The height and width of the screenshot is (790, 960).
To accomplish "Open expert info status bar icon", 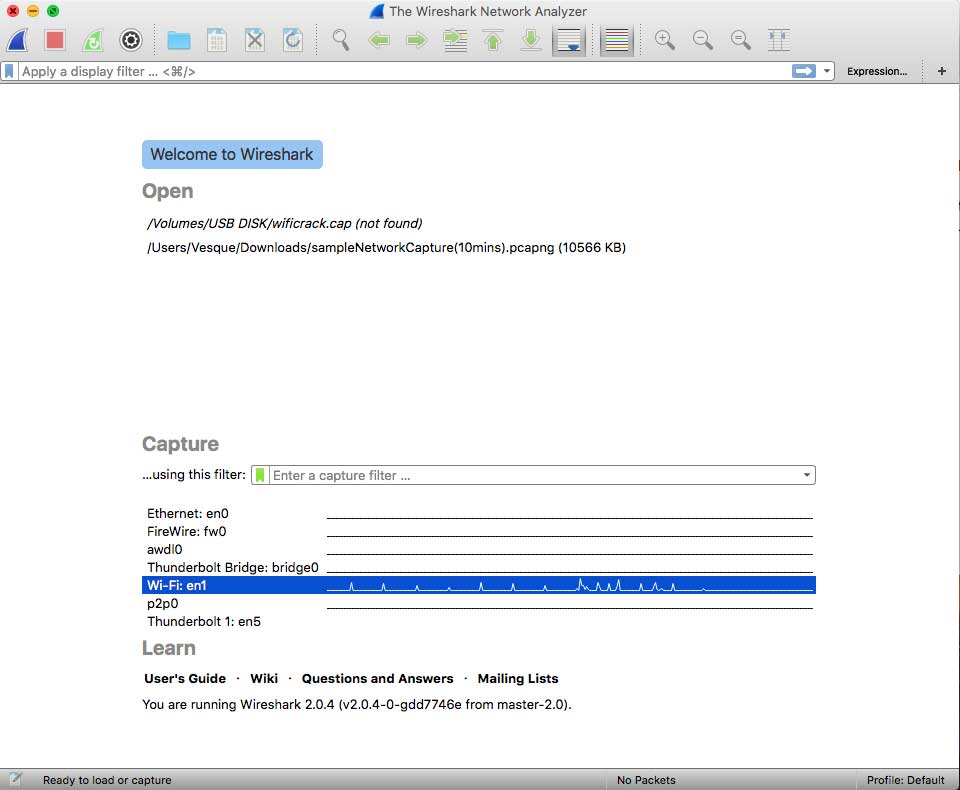I will (x=15, y=779).
